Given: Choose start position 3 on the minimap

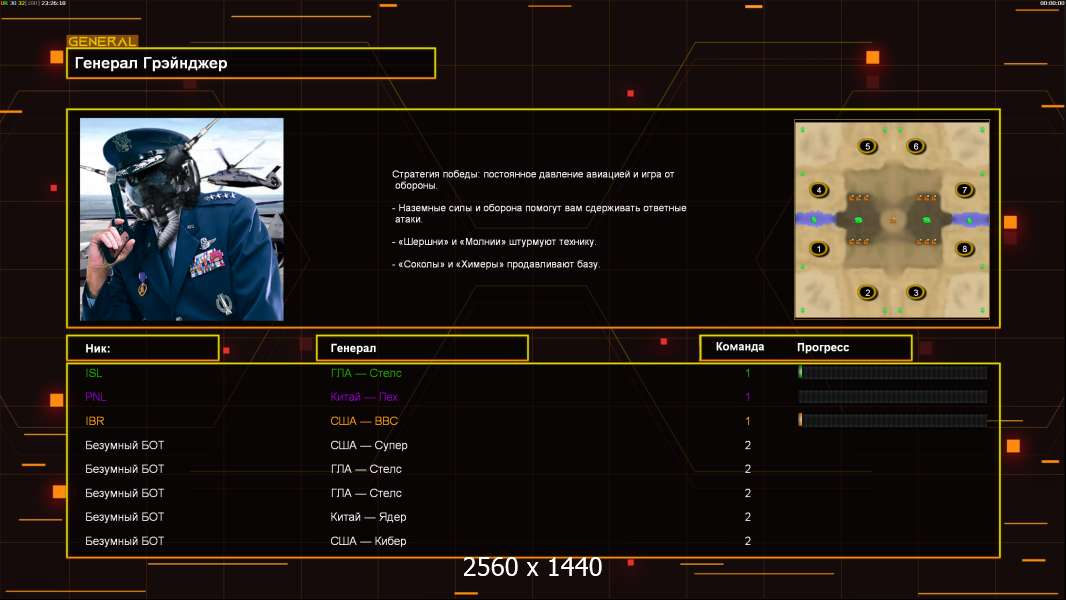Looking at the screenshot, I should pyautogui.click(x=915, y=293).
